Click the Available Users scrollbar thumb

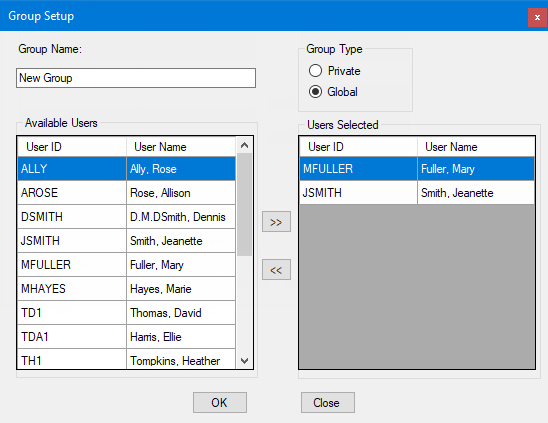(x=244, y=205)
